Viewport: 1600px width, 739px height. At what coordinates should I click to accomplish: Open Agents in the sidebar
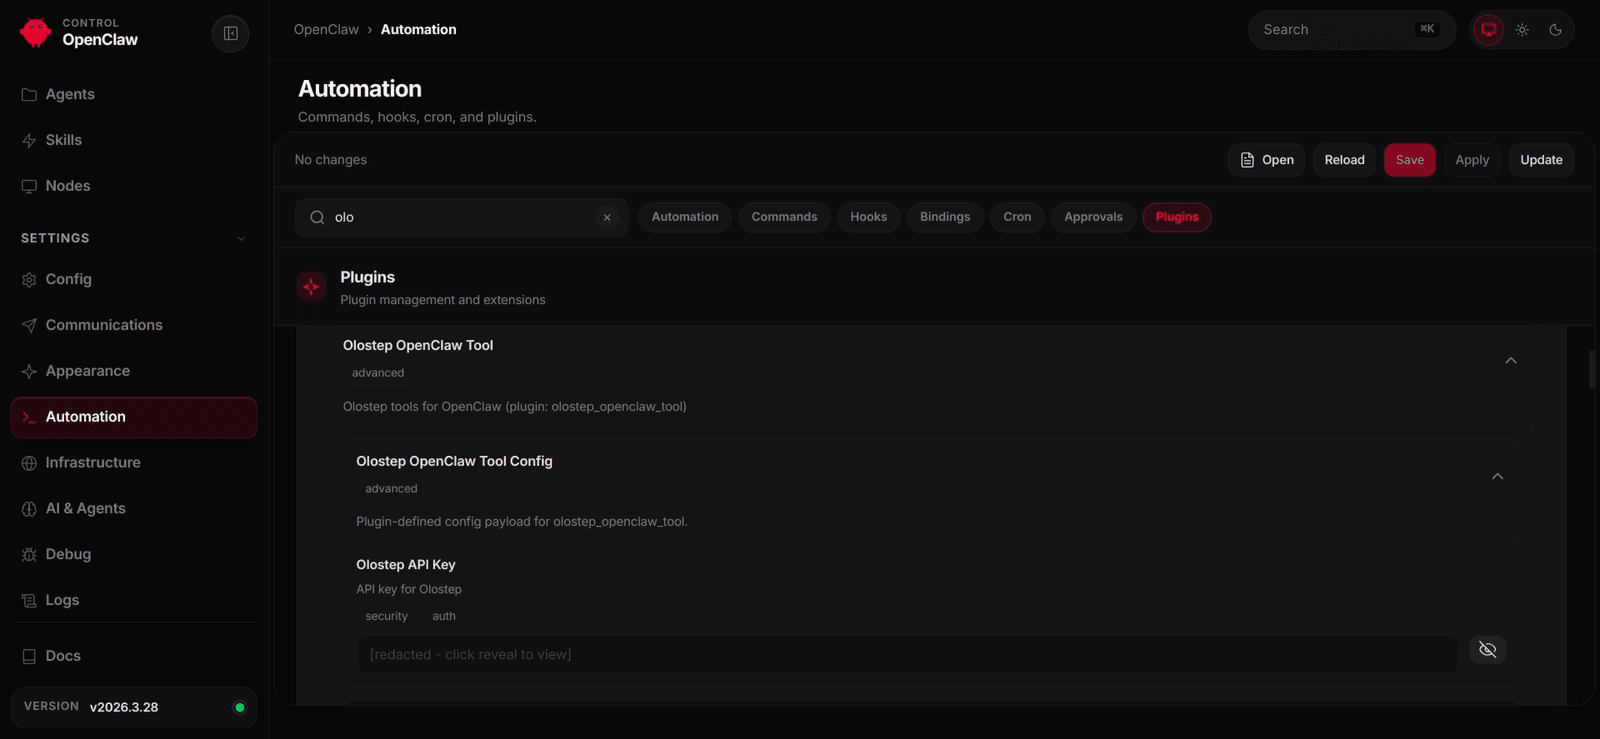point(134,94)
